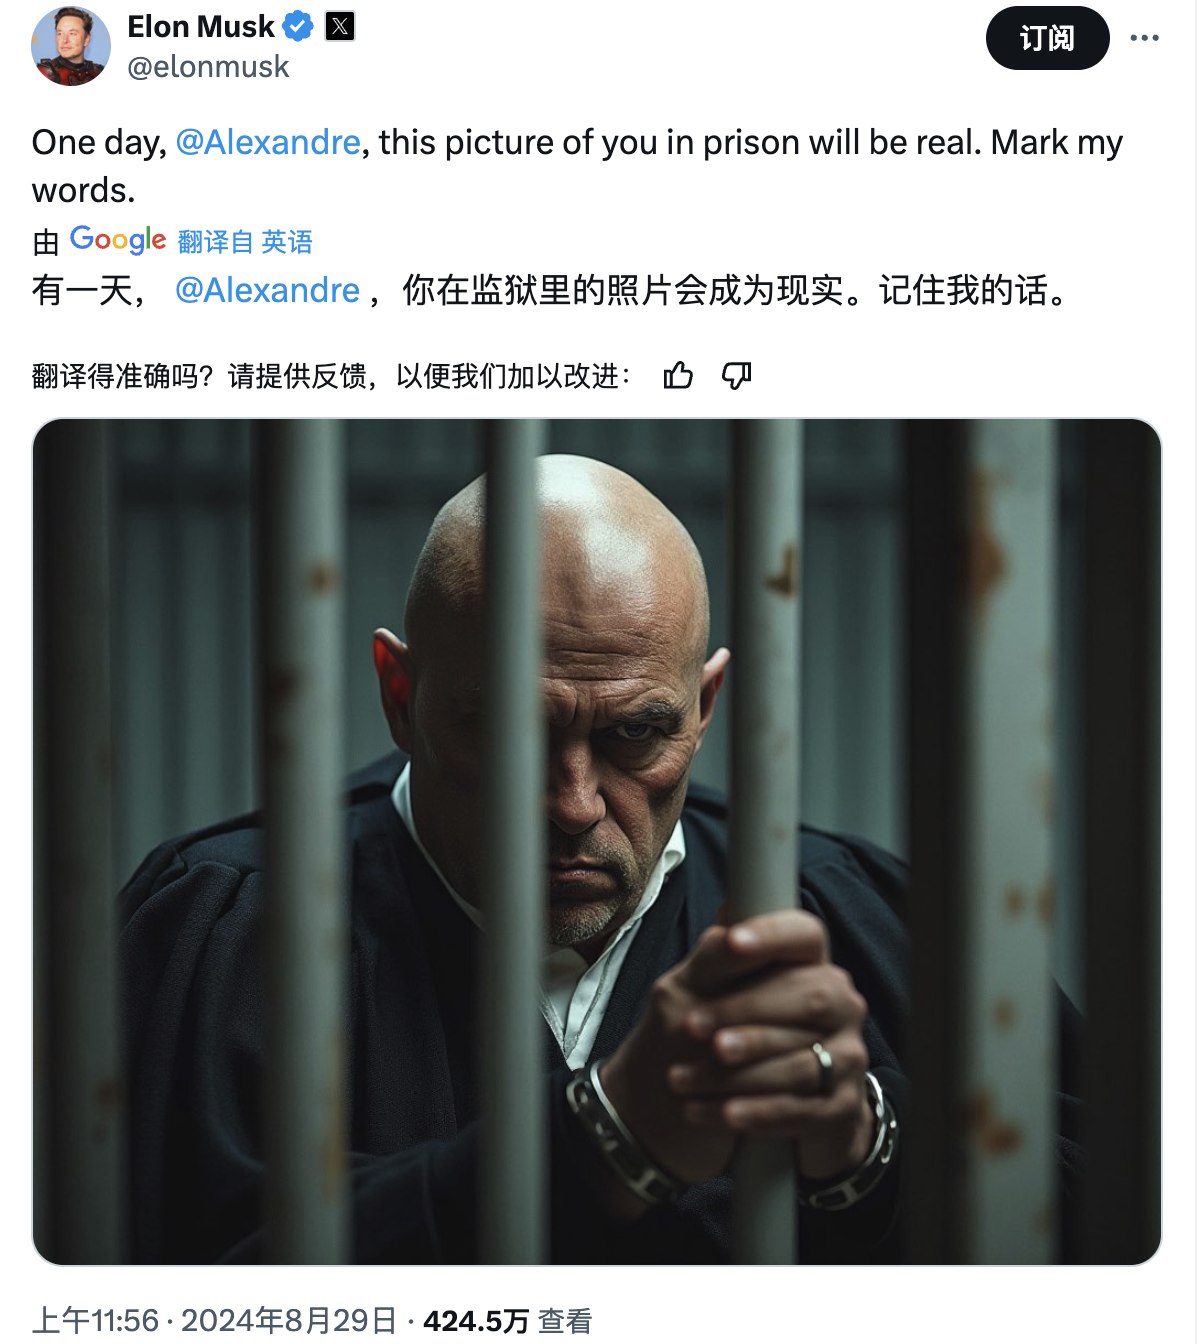Click the thumbs down translation feedback icon
The width and height of the screenshot is (1202, 1344).
(x=737, y=376)
